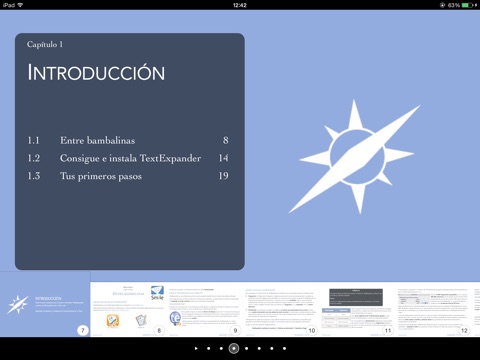480x360 pixels.
Task: Tap the Capítulo 1 label
Action: [45, 44]
